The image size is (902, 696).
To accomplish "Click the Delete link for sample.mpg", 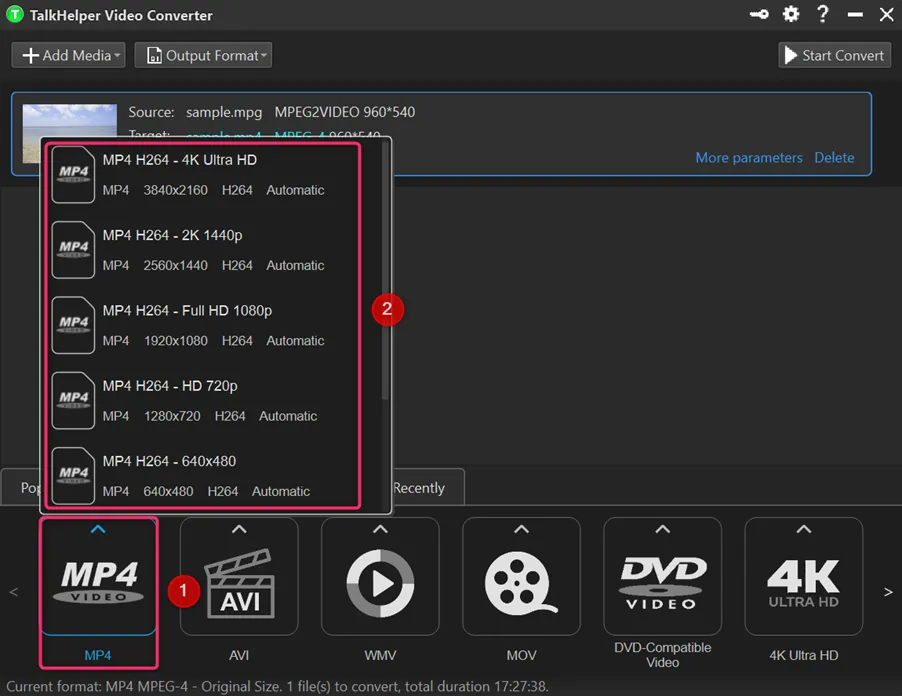I will [x=834, y=158].
